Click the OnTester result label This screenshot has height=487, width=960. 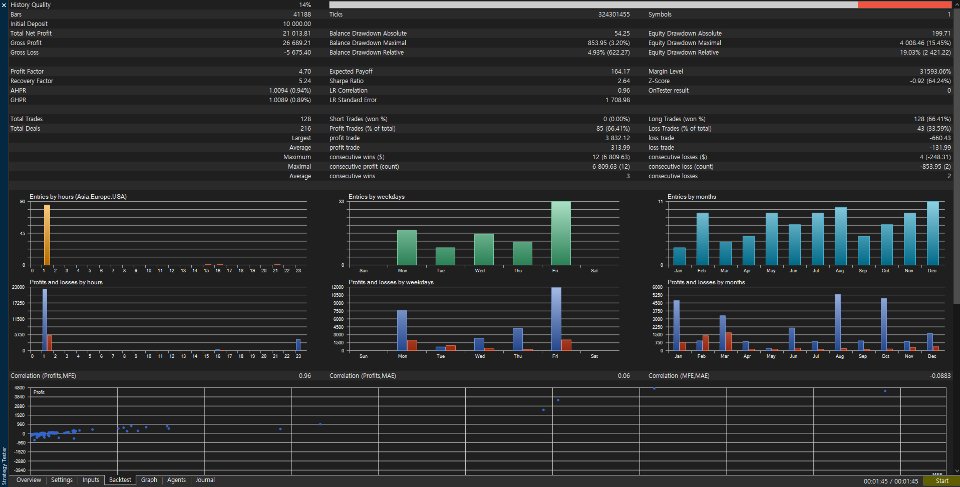[669, 91]
